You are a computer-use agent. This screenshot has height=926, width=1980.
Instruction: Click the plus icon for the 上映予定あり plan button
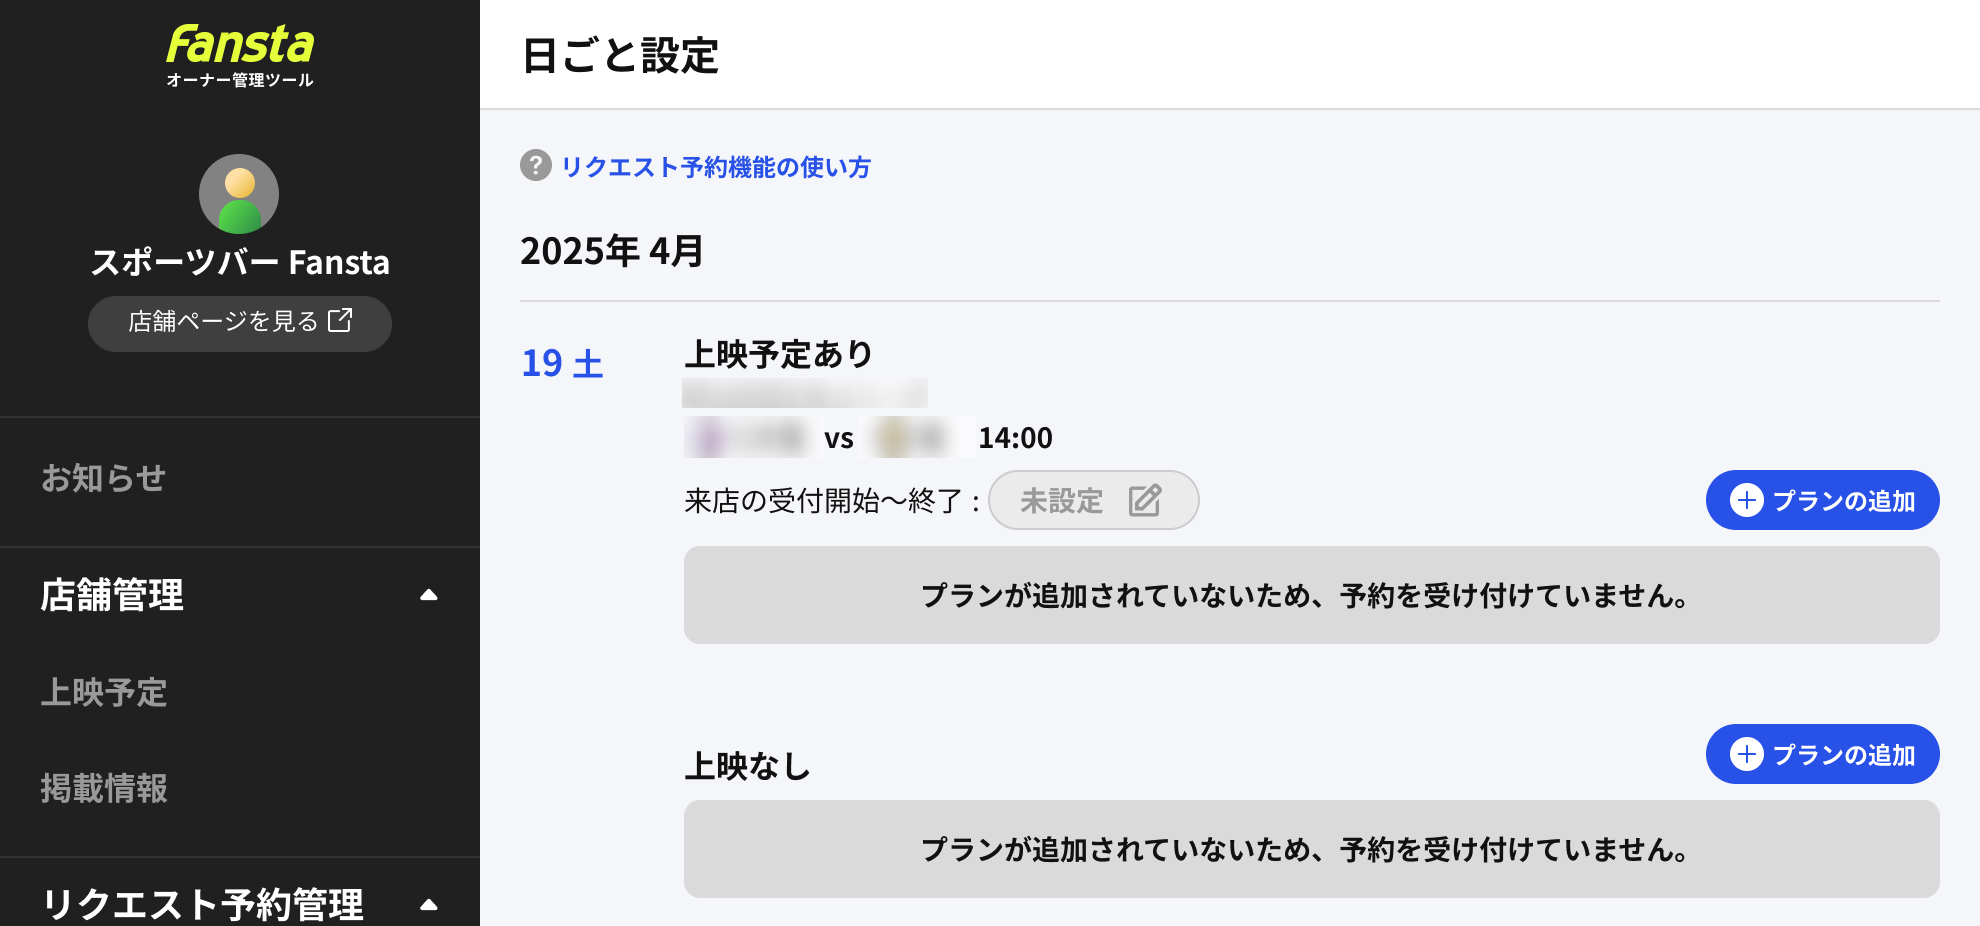click(x=1747, y=500)
